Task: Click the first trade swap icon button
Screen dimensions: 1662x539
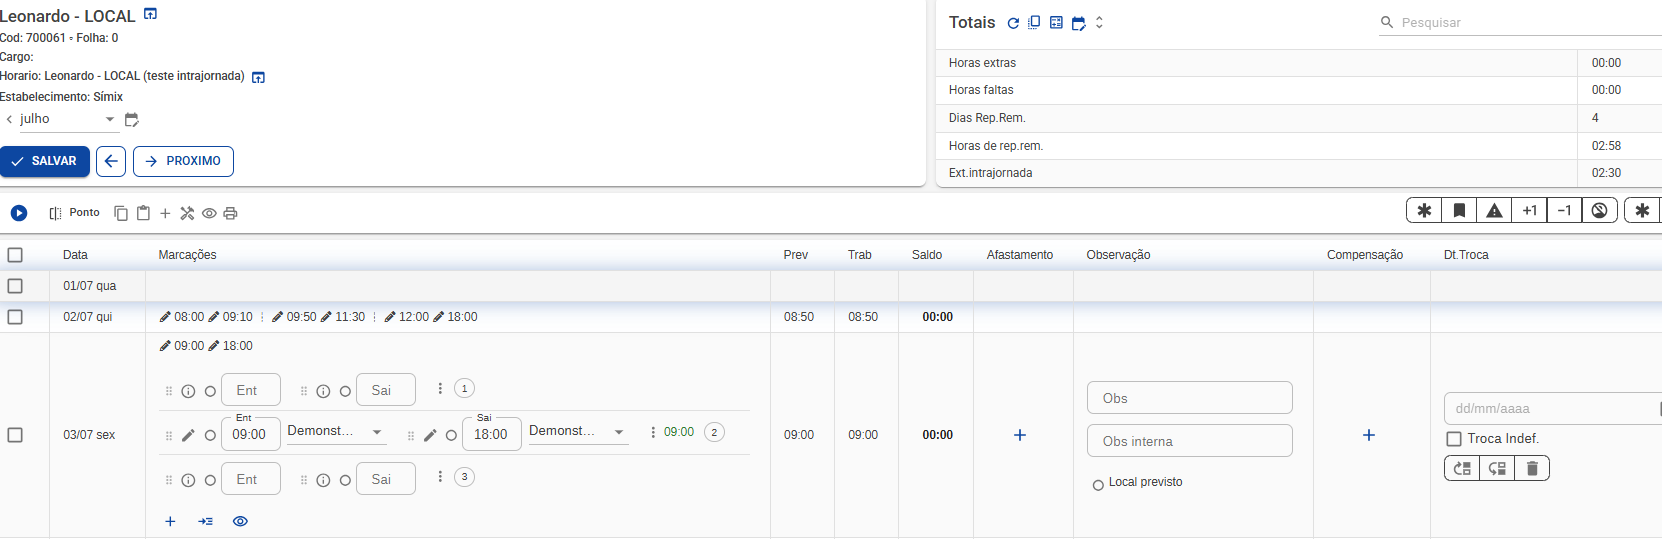Action: [x=1462, y=468]
